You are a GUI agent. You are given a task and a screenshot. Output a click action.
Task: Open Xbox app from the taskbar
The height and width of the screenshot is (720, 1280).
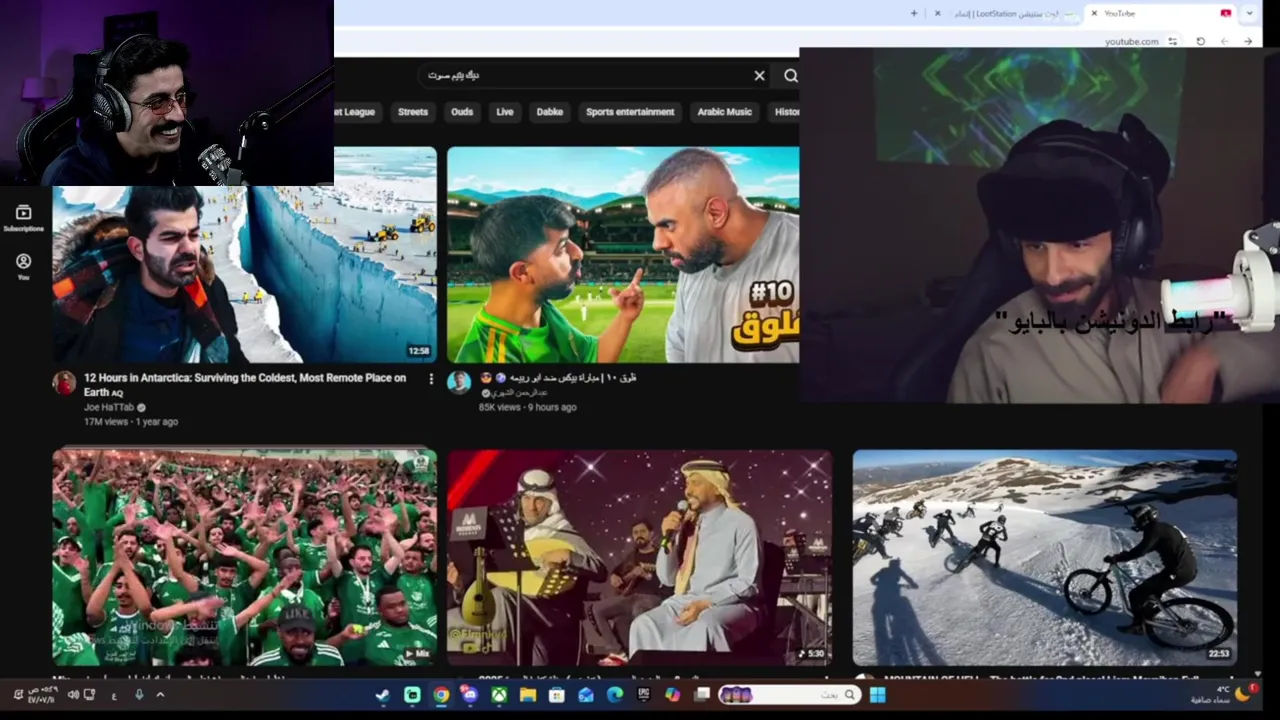(499, 694)
